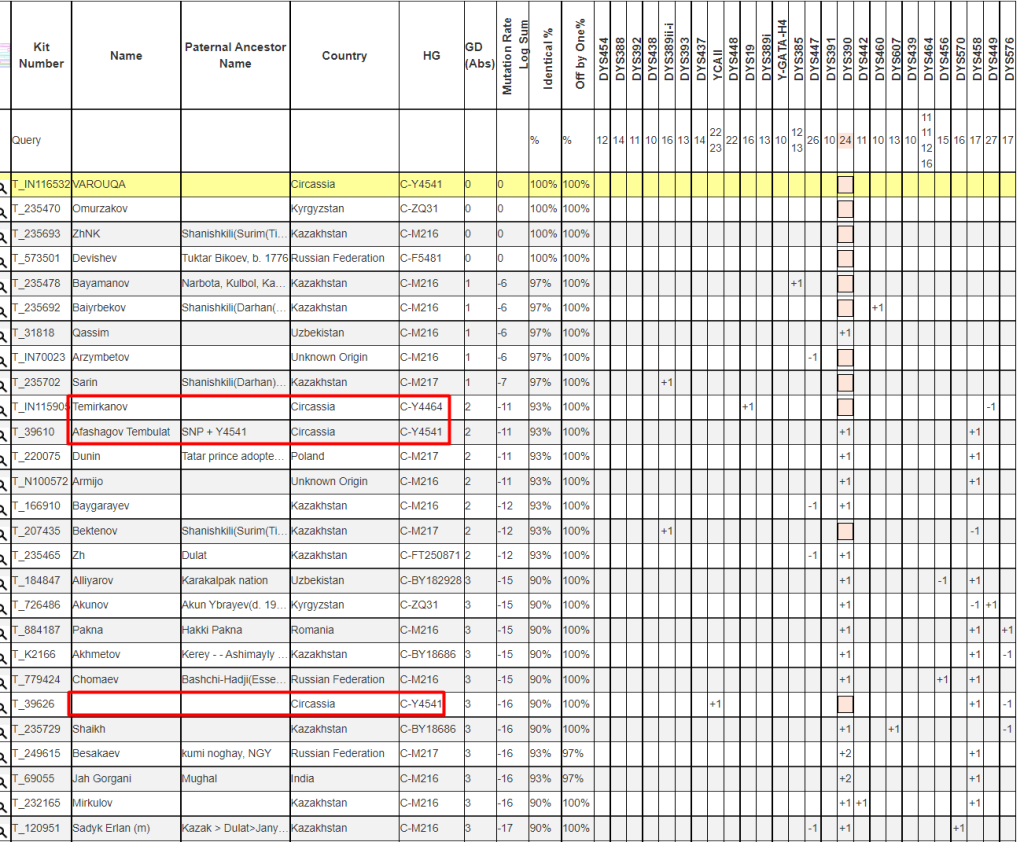Screen dimensions: 1024x842
Task: Click ancestor text SNP + Y4541
Action: coord(214,432)
